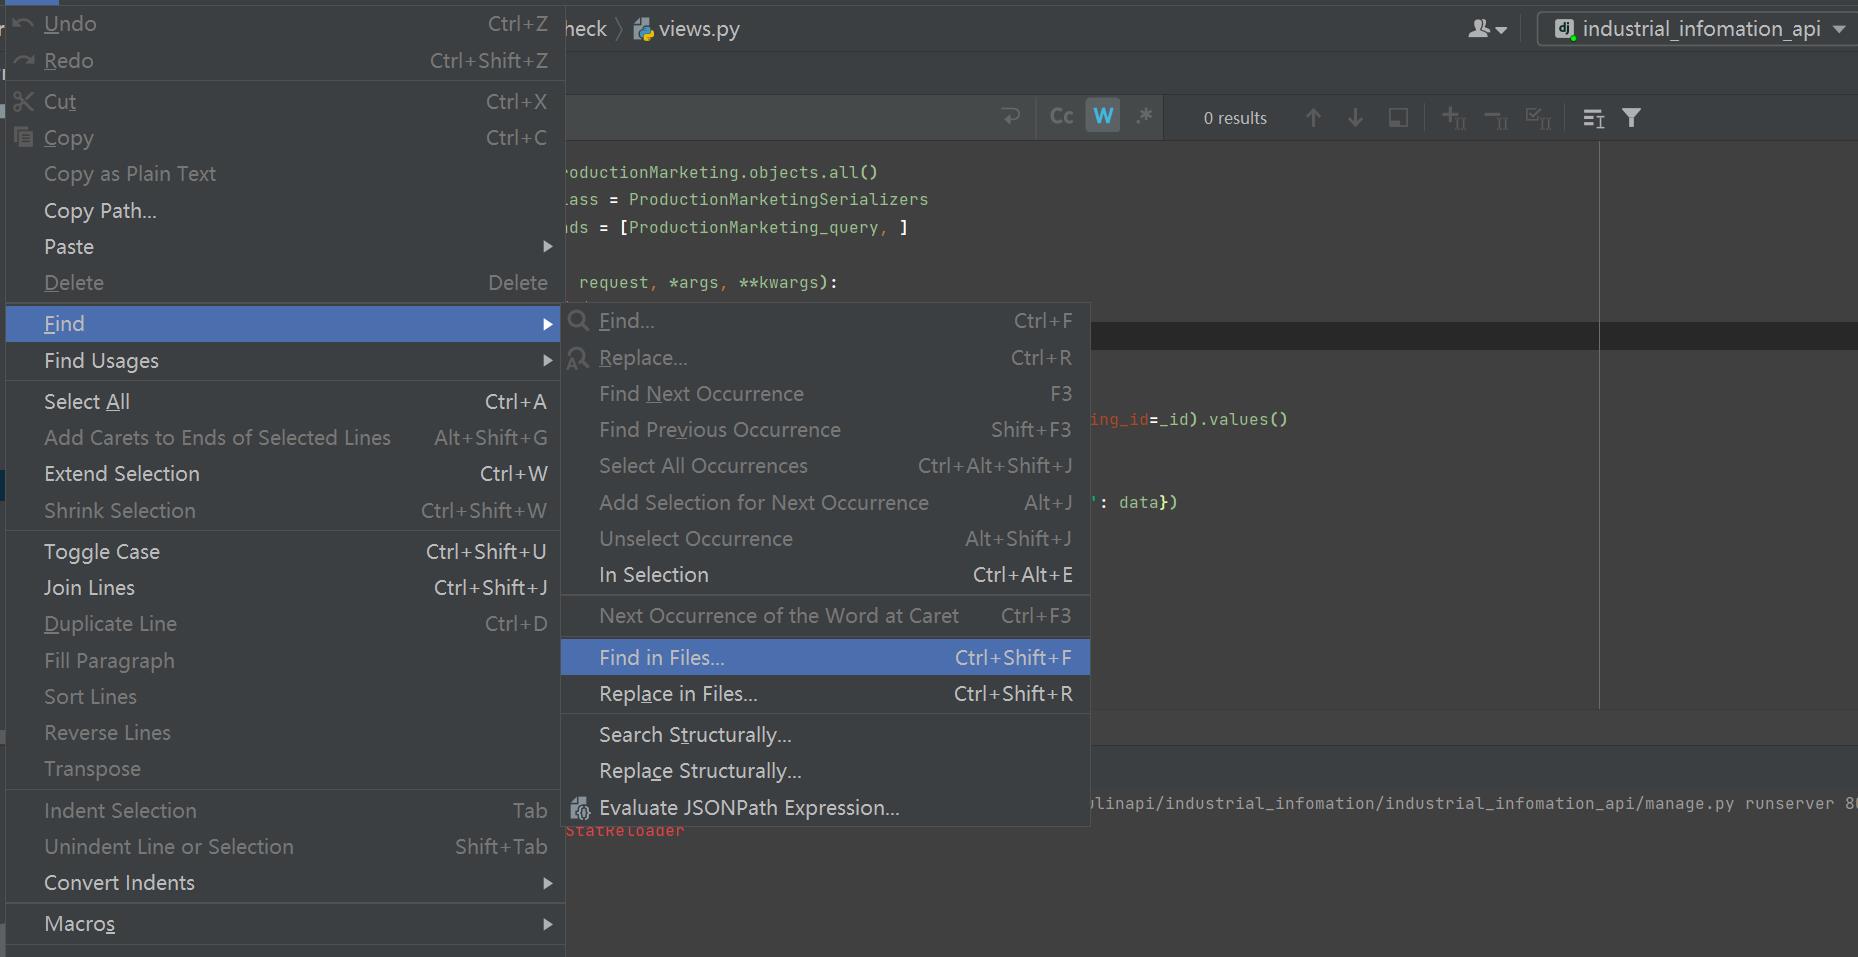Click the new line arrow icon in search bar
The width and height of the screenshot is (1858, 957).
[x=1011, y=117]
